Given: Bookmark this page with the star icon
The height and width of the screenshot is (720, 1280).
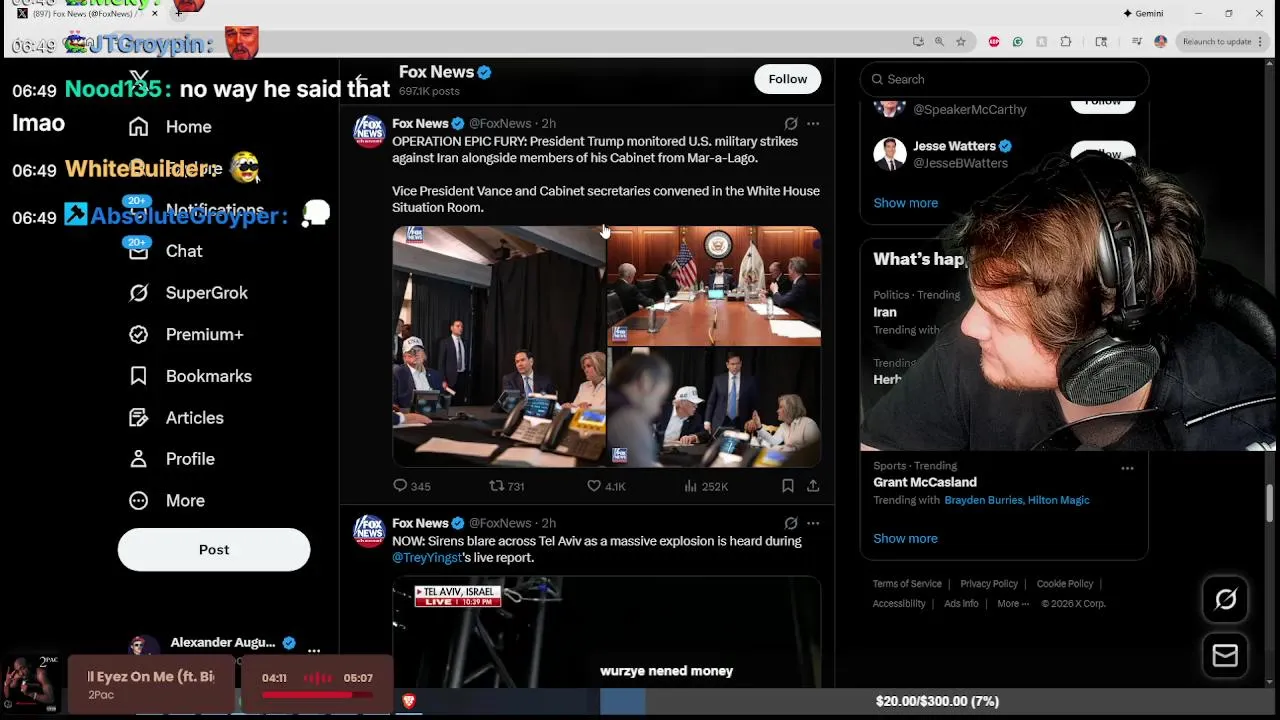Looking at the screenshot, I should tap(961, 42).
